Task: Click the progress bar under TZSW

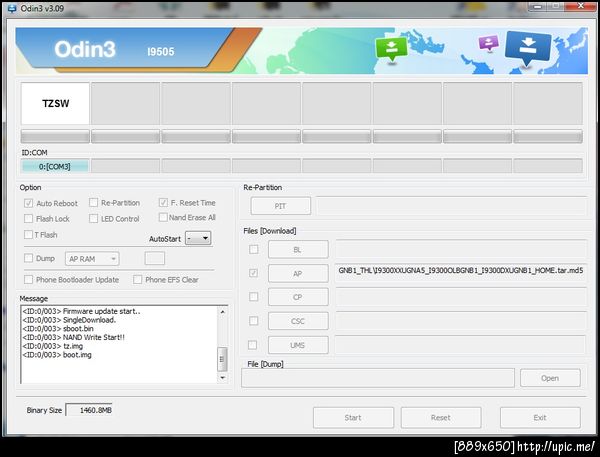Action: click(x=55, y=137)
